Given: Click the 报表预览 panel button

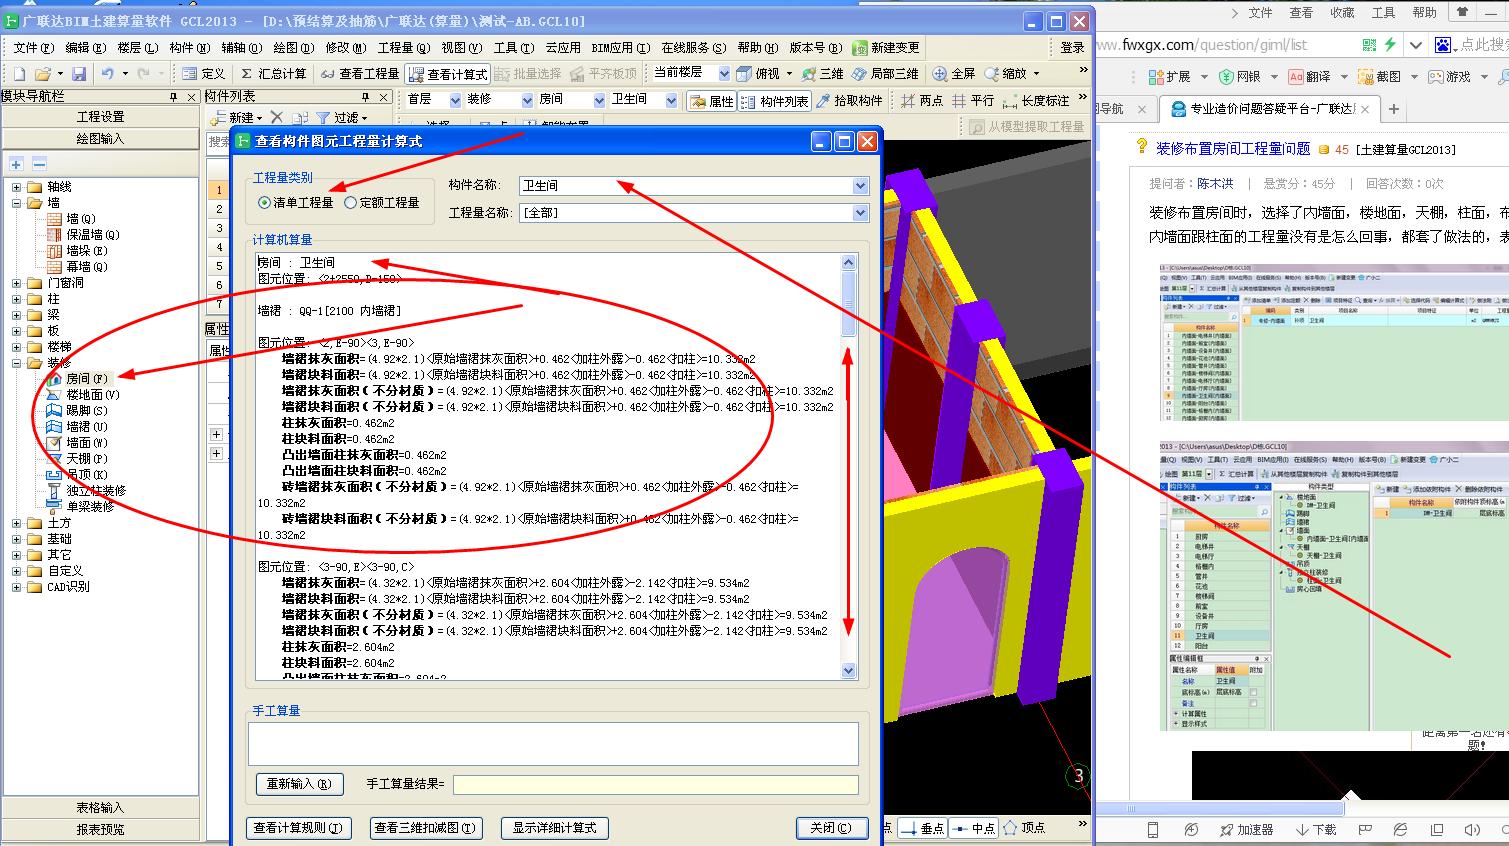Looking at the screenshot, I should tap(100, 829).
